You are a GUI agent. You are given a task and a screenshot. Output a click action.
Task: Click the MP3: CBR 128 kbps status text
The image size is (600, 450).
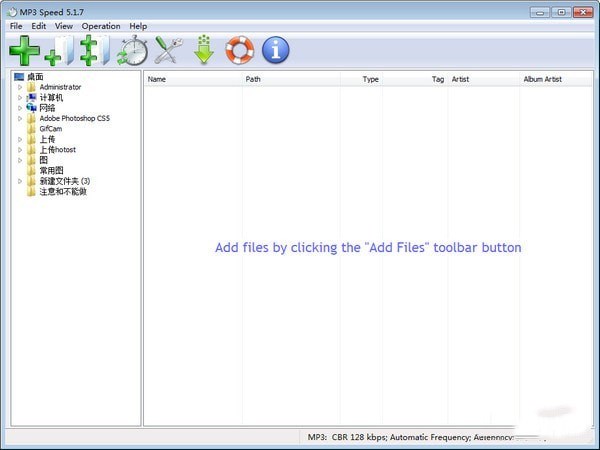[x=411, y=437]
